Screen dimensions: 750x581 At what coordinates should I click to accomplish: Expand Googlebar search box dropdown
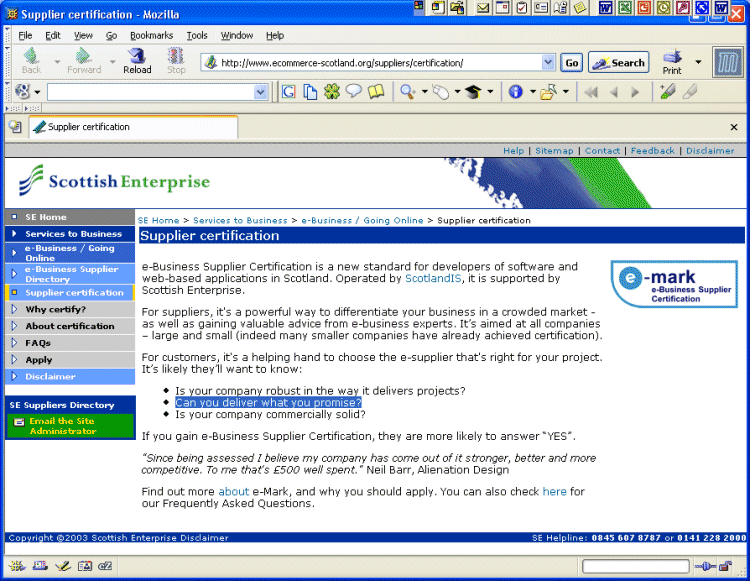coord(260,92)
